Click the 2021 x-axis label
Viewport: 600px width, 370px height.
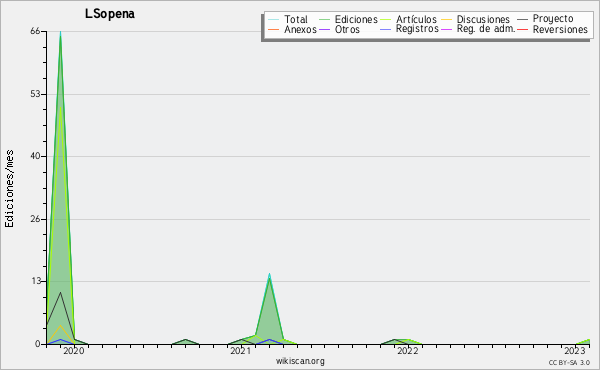[240, 351]
